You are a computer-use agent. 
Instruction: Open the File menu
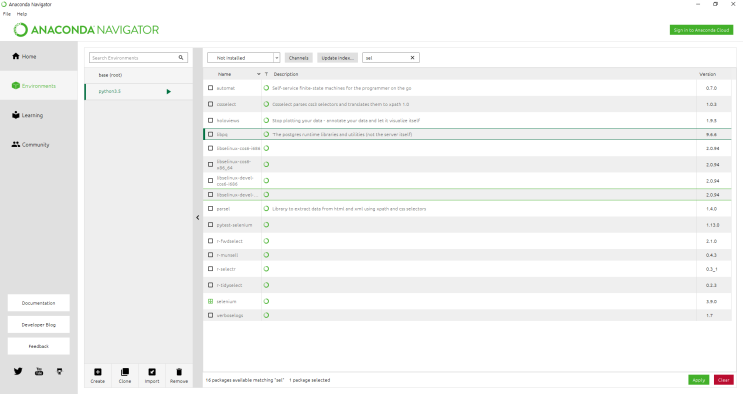[x=7, y=14]
